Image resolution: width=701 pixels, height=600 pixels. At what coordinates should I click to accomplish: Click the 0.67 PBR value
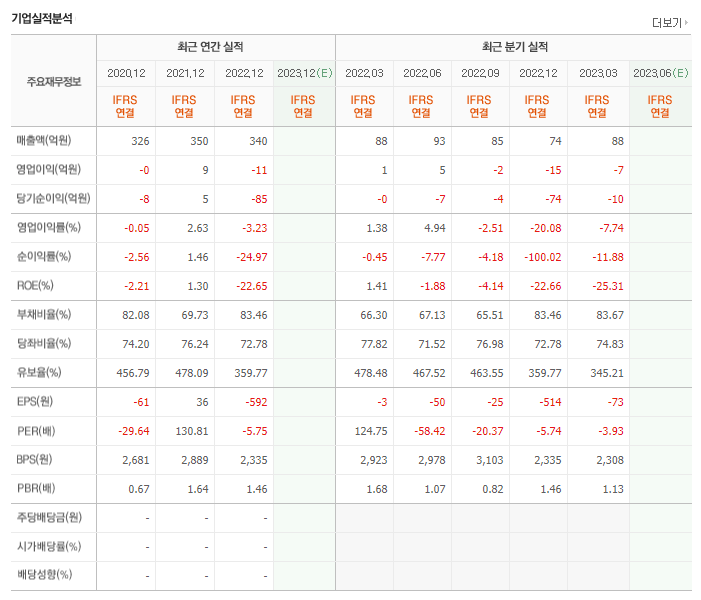tap(139, 489)
